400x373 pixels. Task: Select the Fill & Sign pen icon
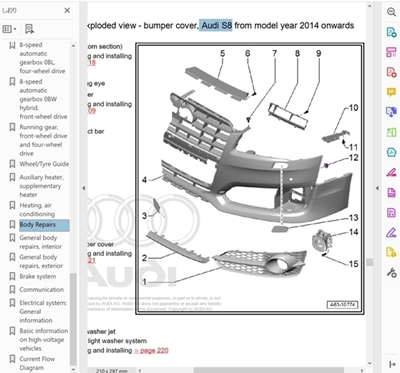(391, 232)
